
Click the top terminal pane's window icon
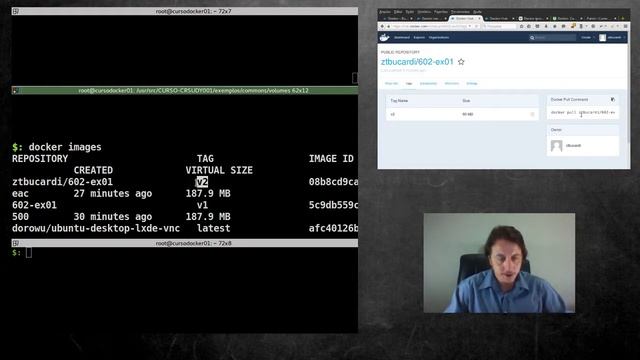(16, 11)
